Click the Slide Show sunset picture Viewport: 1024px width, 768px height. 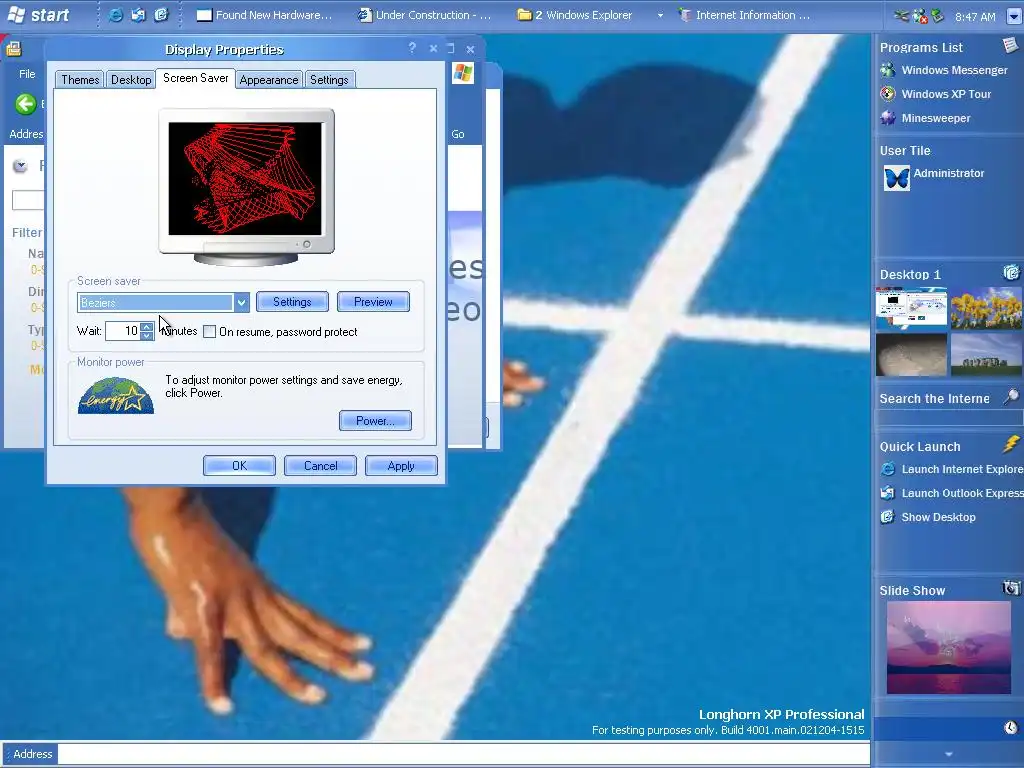pyautogui.click(x=948, y=647)
